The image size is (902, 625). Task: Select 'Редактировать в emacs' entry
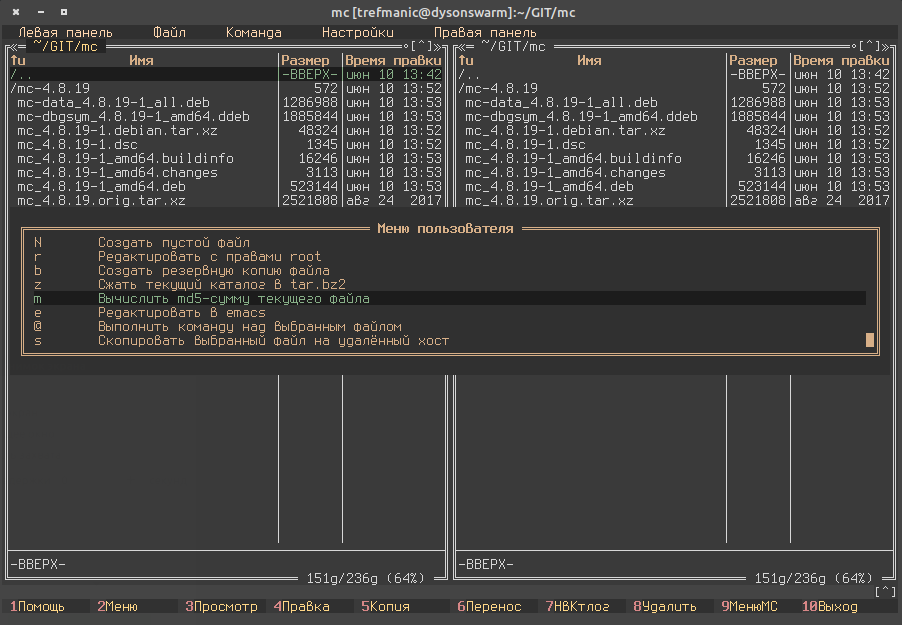click(181, 312)
